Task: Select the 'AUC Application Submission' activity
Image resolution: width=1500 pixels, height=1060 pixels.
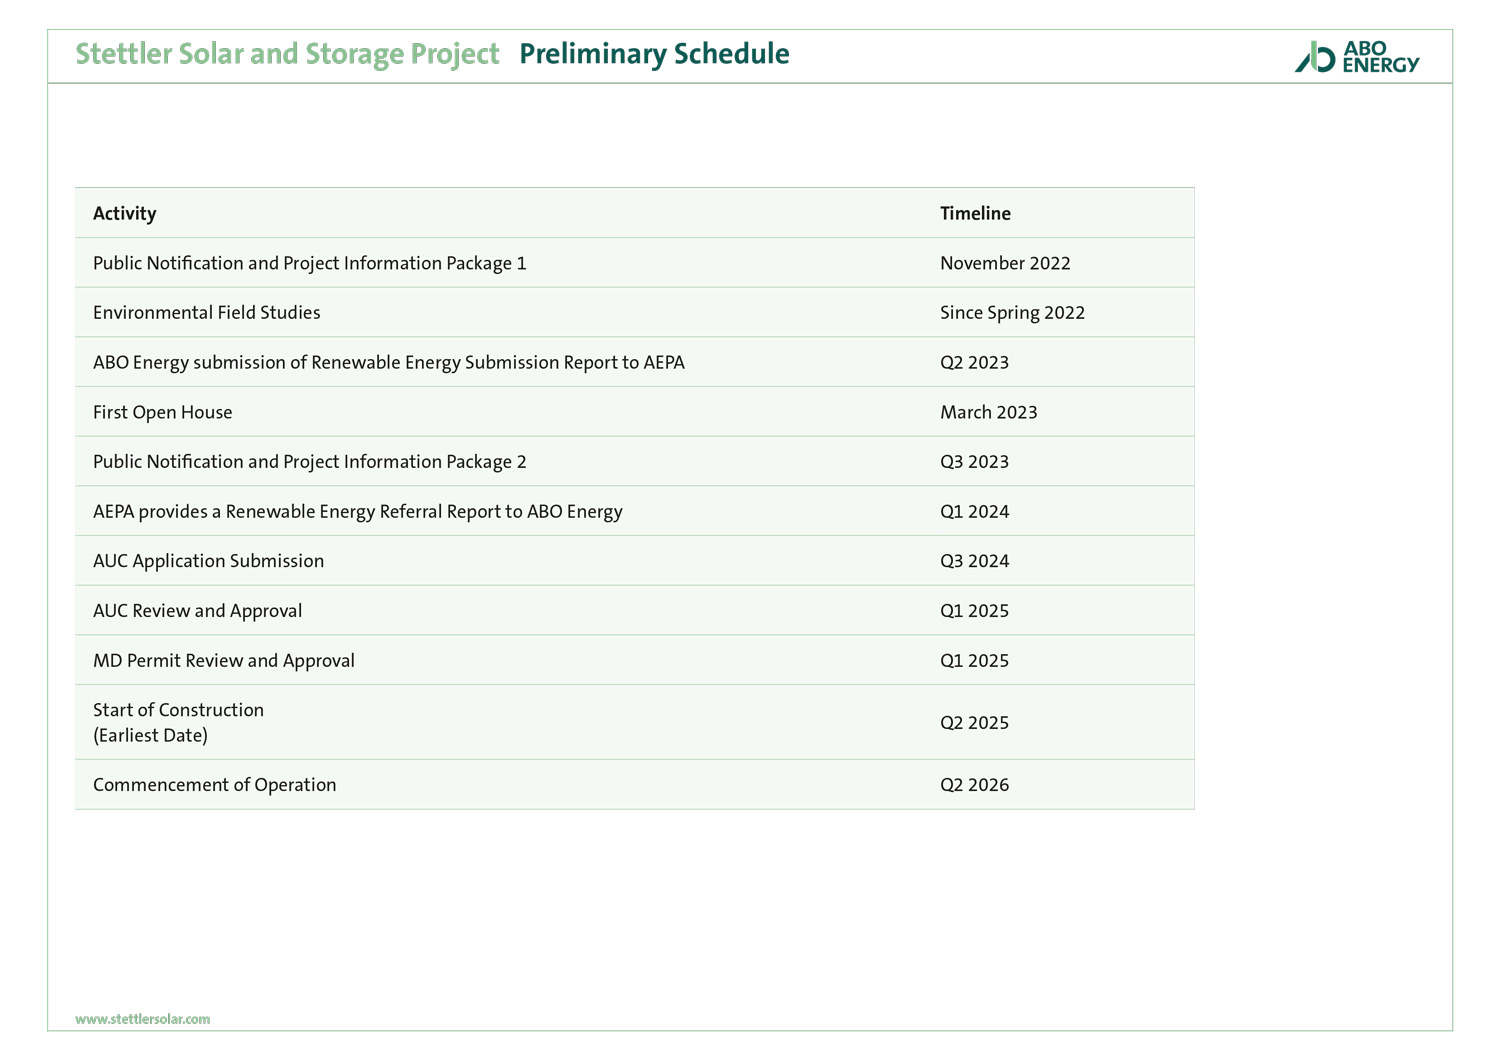Action: (x=209, y=560)
